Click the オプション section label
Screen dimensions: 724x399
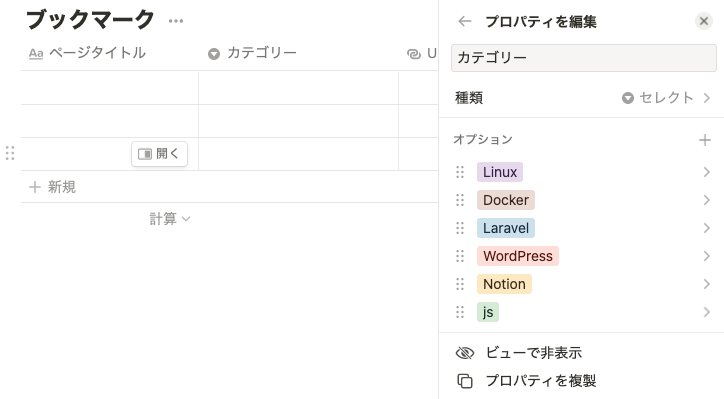pos(483,139)
